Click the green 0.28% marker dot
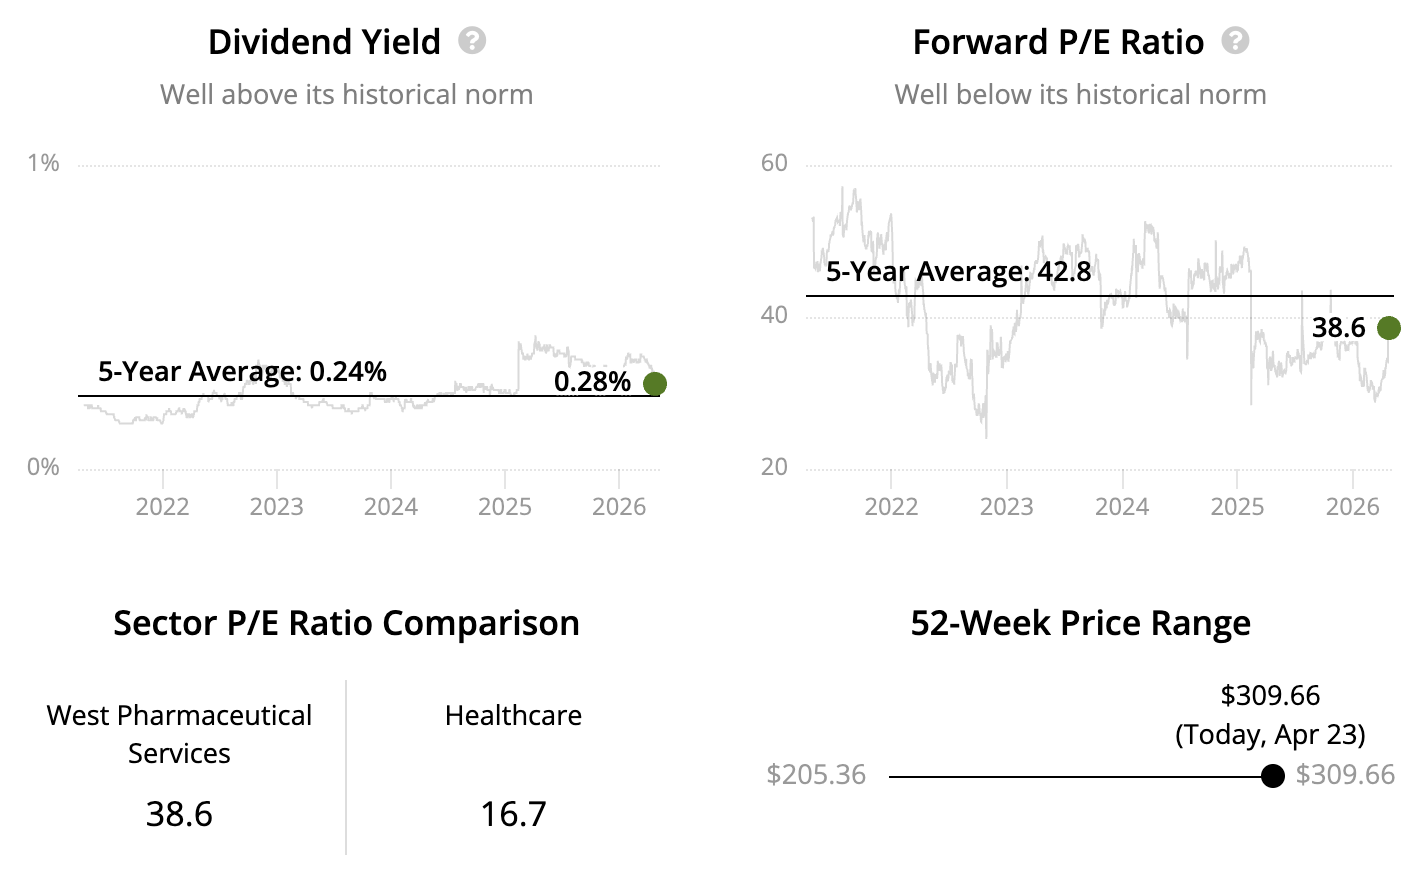Image resolution: width=1414 pixels, height=870 pixels. 655,384
